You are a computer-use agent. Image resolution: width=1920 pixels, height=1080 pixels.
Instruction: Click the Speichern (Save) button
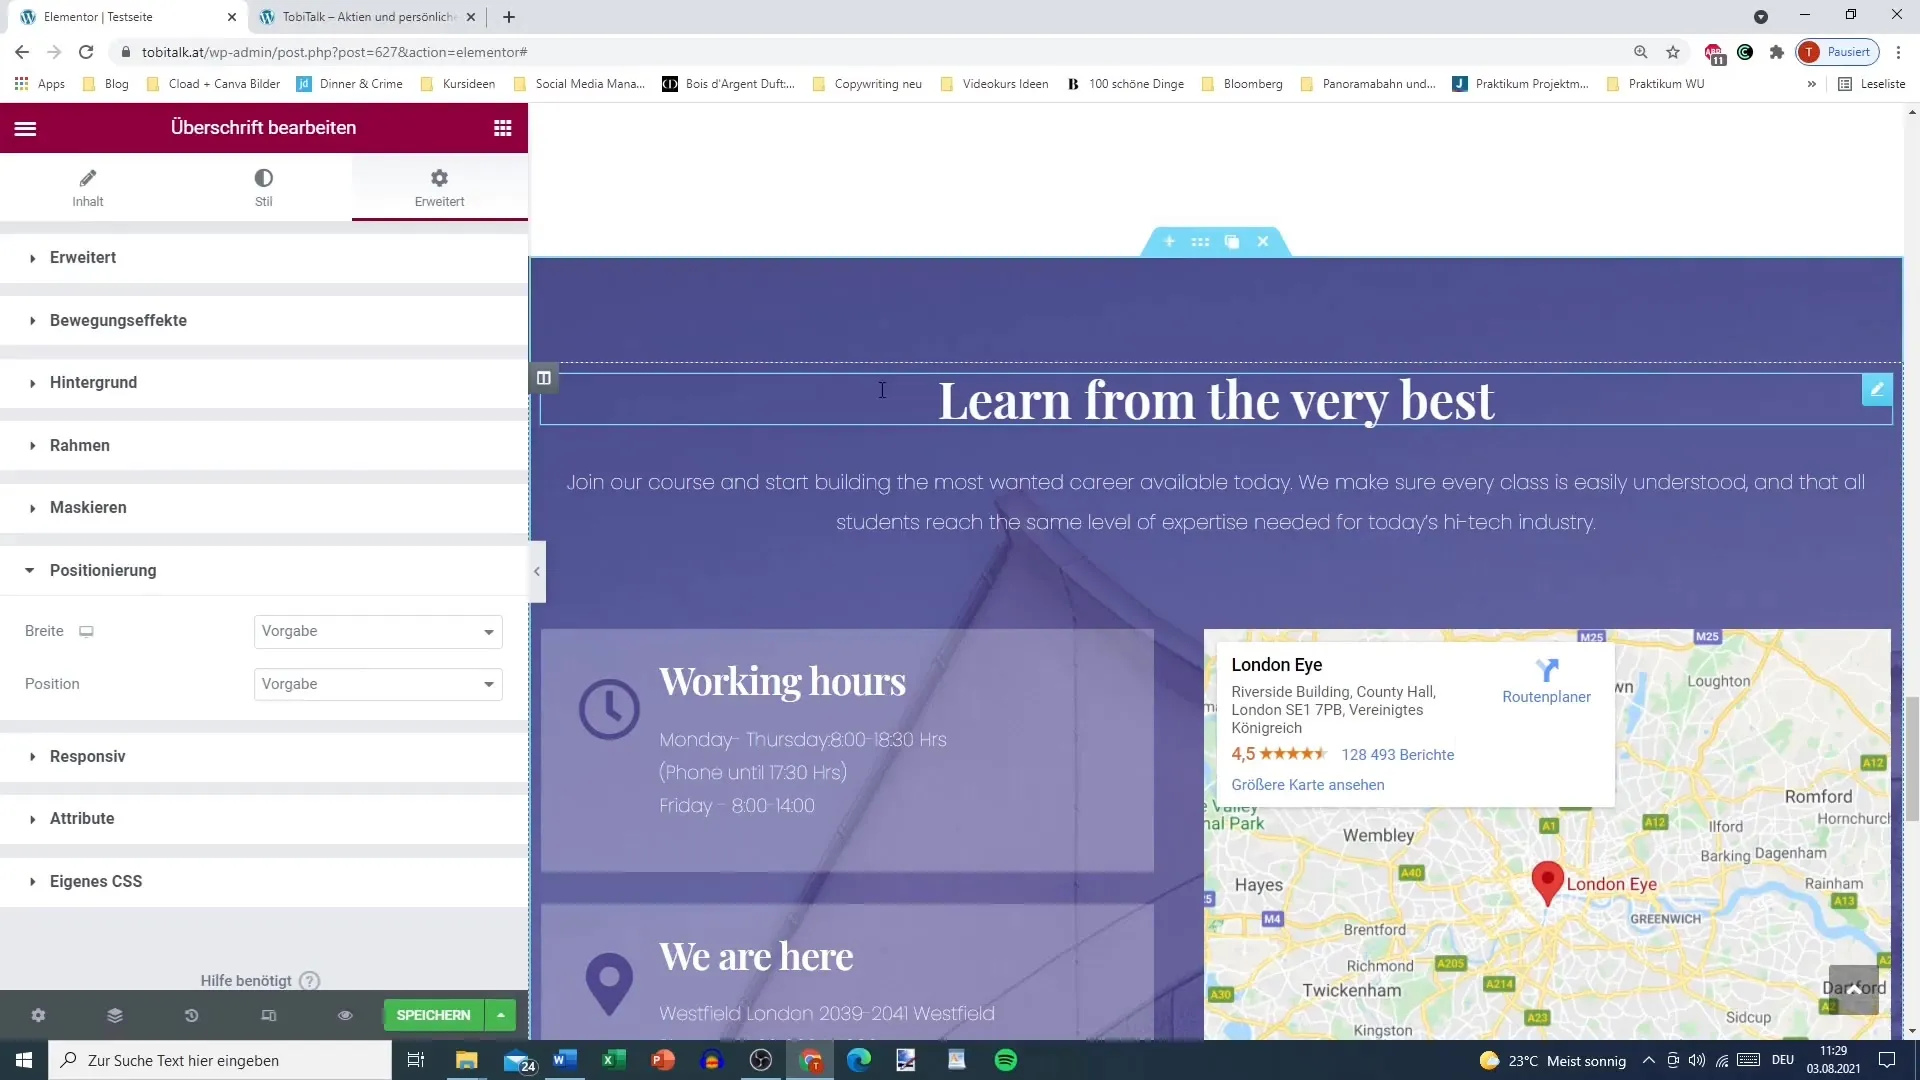pyautogui.click(x=435, y=1015)
